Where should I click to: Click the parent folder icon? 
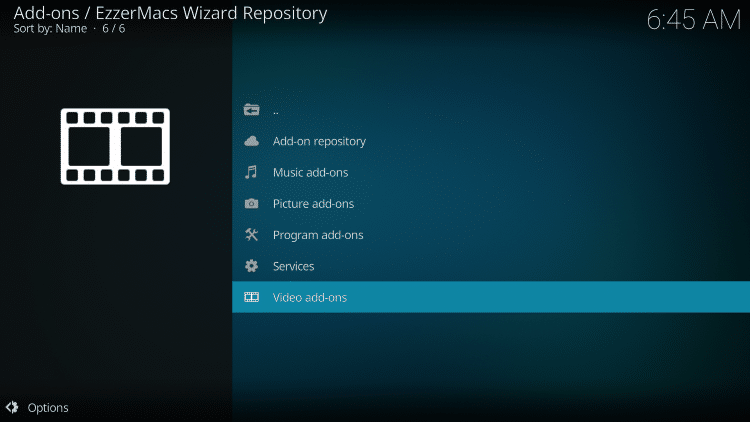point(251,110)
